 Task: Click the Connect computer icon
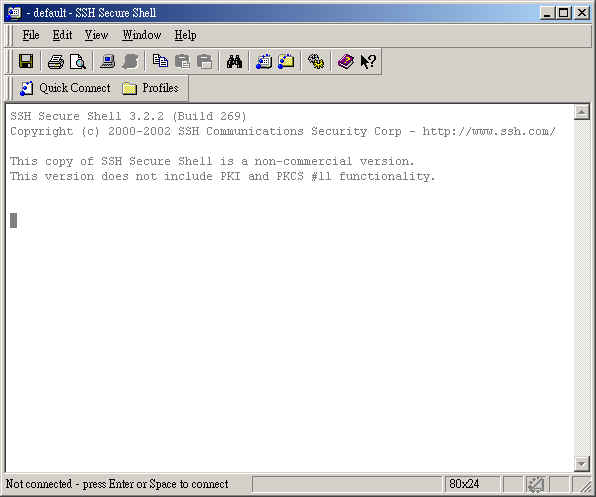click(x=108, y=62)
